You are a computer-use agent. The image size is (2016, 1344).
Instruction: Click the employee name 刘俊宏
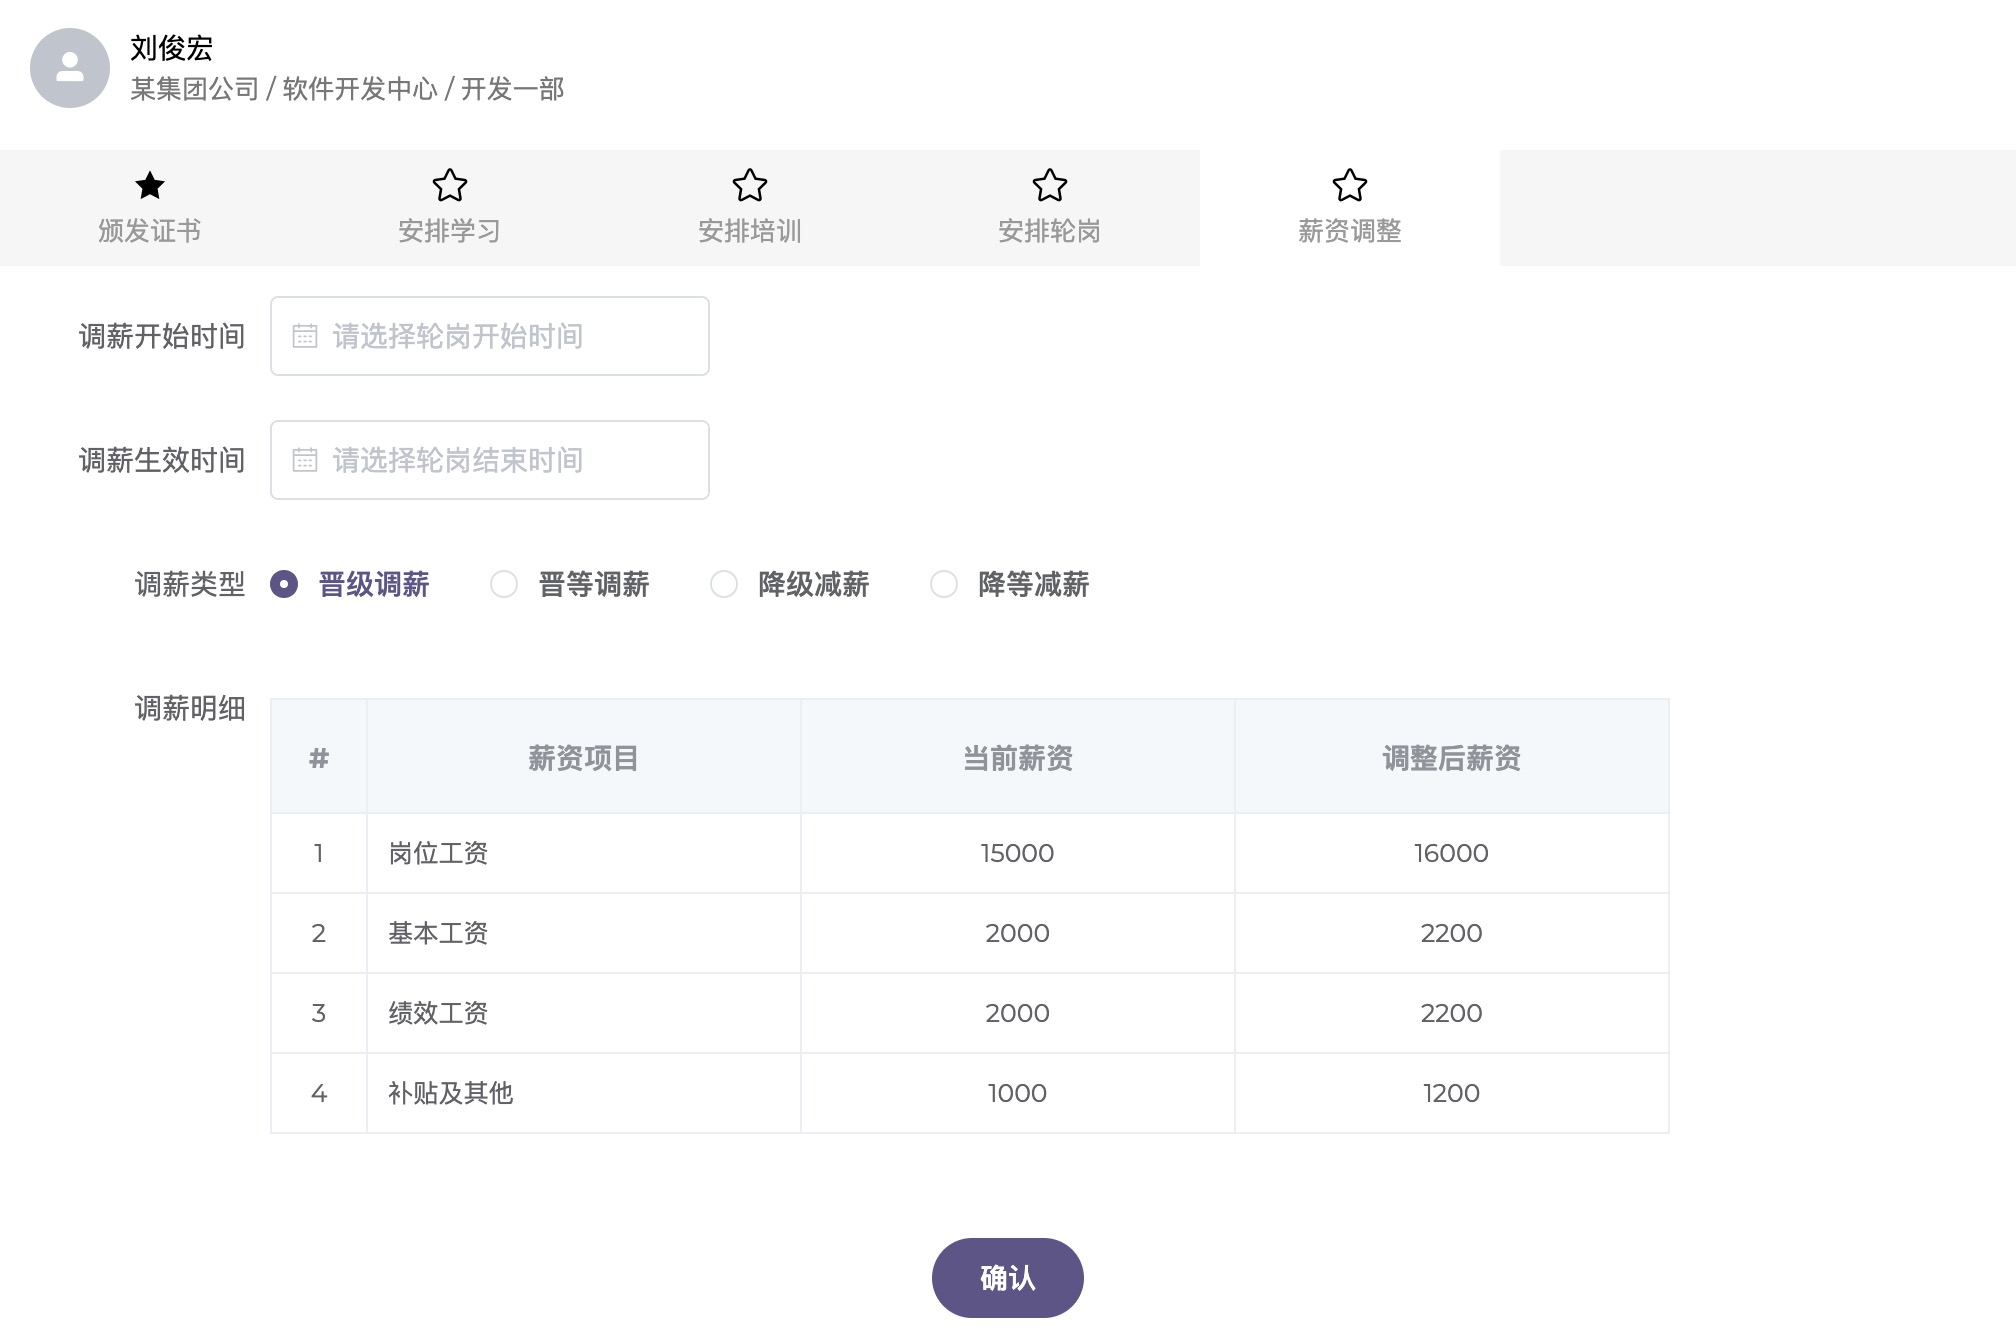coord(171,48)
